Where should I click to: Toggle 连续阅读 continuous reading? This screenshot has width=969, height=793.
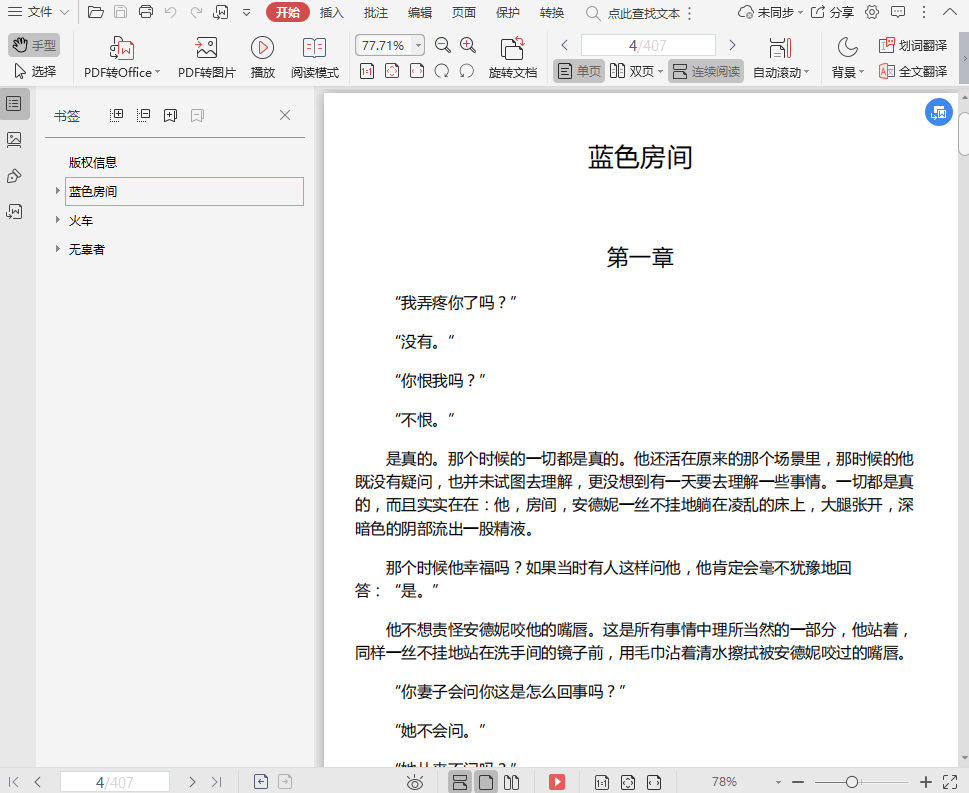pyautogui.click(x=706, y=71)
